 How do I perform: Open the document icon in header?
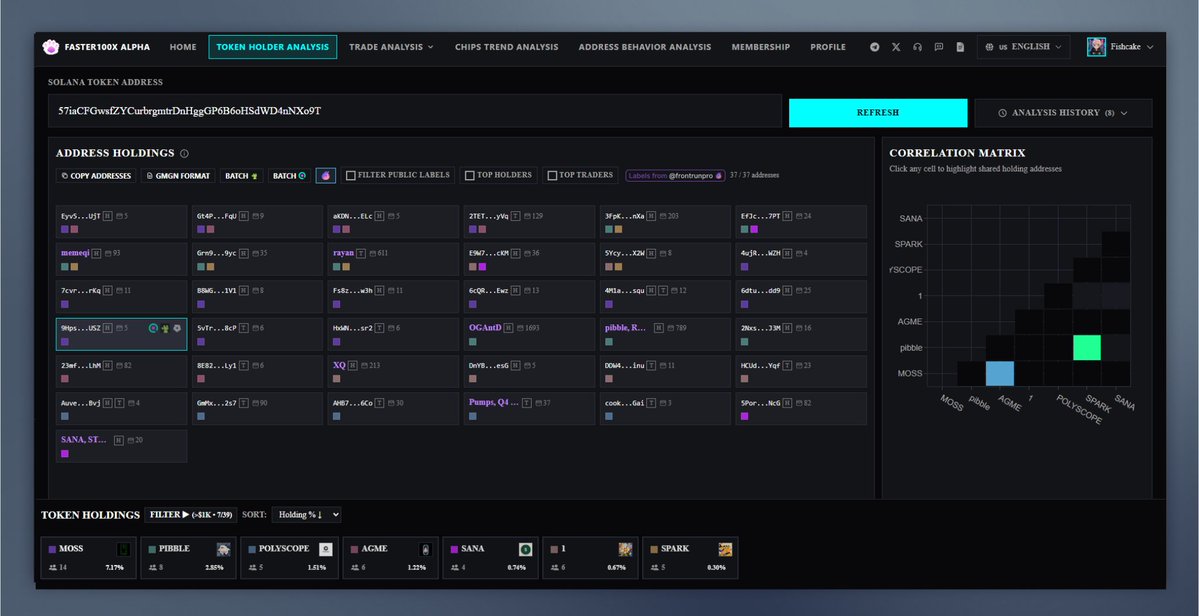click(959, 47)
